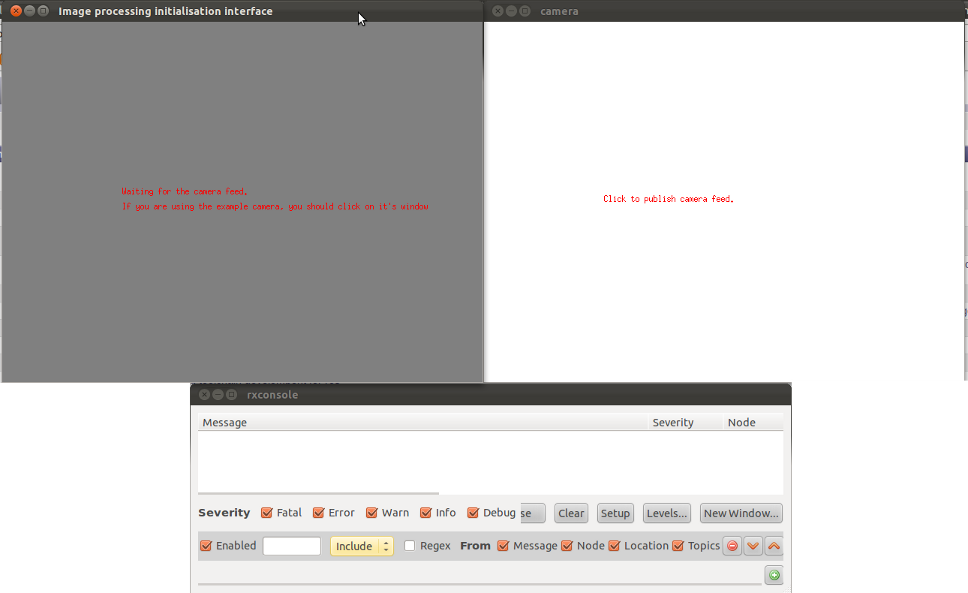Remove the filter with the red minus icon
This screenshot has height=593, width=968.
click(732, 546)
